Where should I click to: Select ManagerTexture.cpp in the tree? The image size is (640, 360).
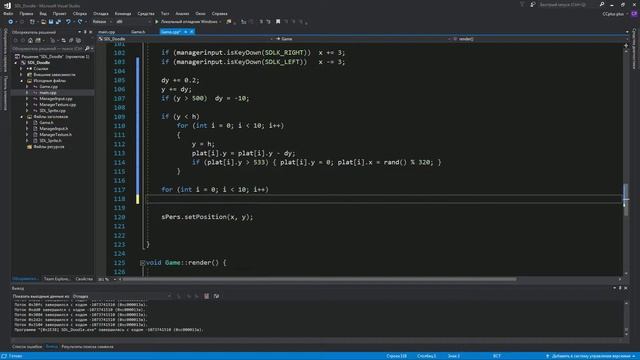point(58,104)
